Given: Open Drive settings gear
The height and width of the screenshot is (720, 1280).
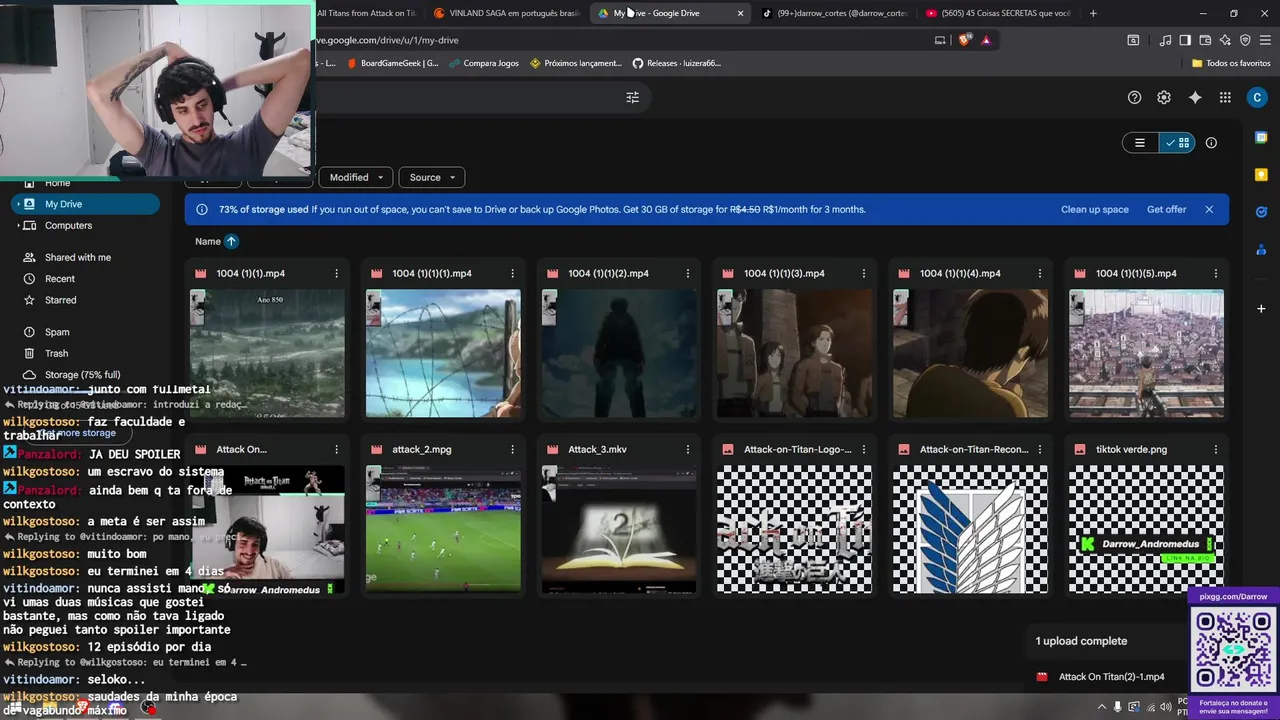Looking at the screenshot, I should 1164,97.
